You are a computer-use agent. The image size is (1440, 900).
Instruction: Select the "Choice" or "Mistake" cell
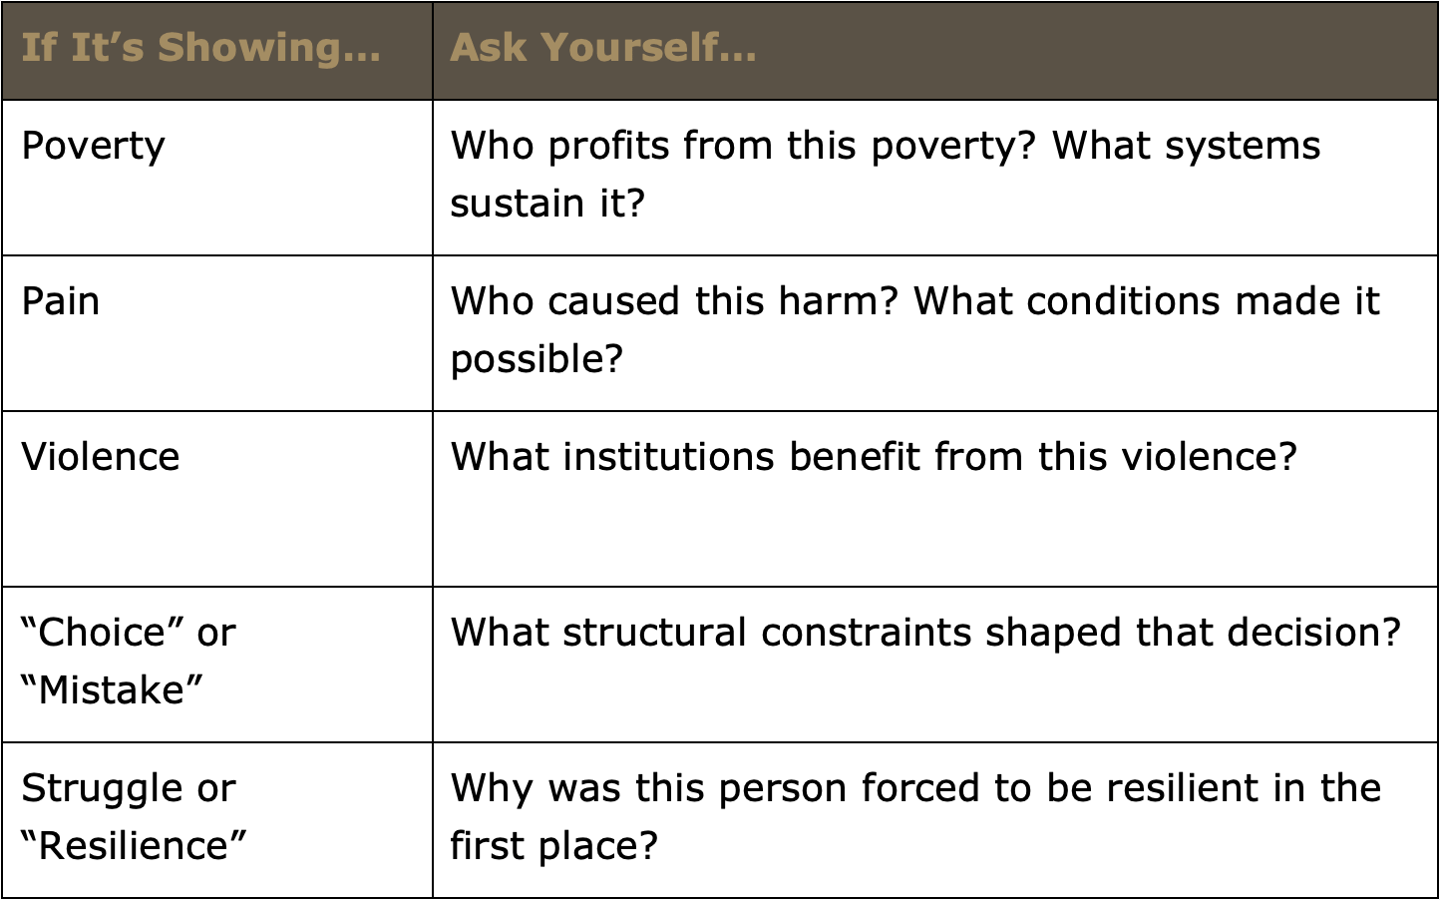(217, 665)
